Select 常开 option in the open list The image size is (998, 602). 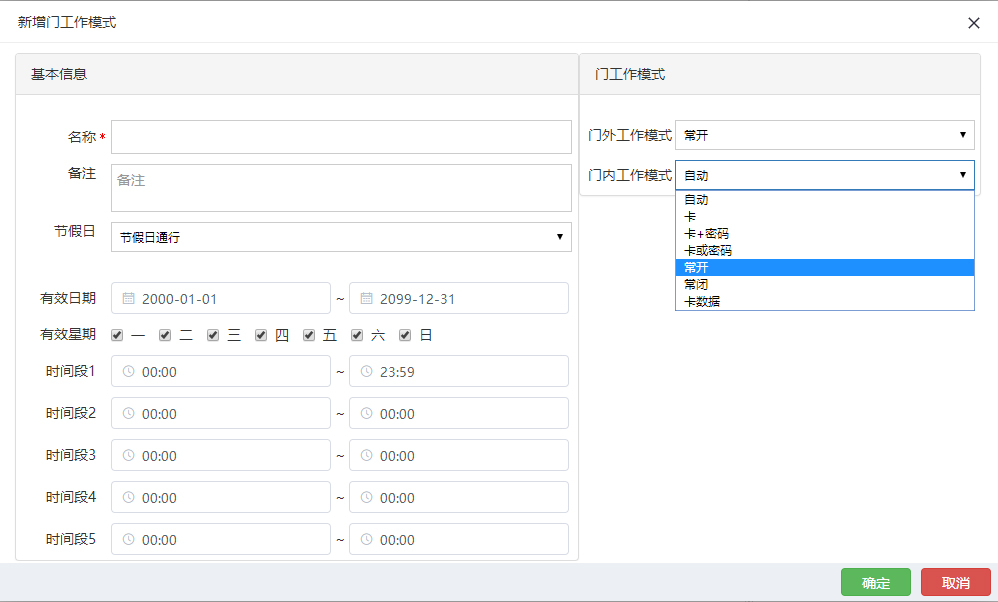824,267
